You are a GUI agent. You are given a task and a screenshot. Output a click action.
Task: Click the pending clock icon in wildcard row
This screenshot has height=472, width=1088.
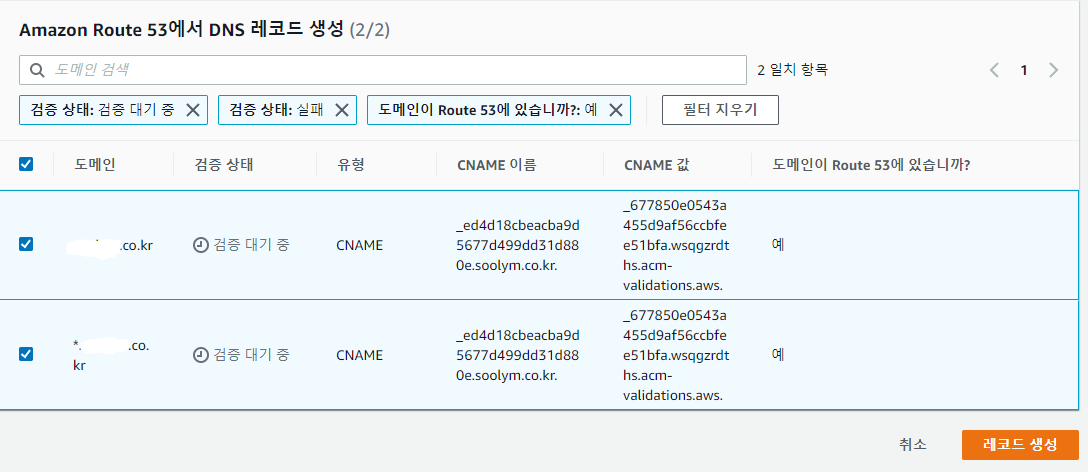[x=200, y=355]
